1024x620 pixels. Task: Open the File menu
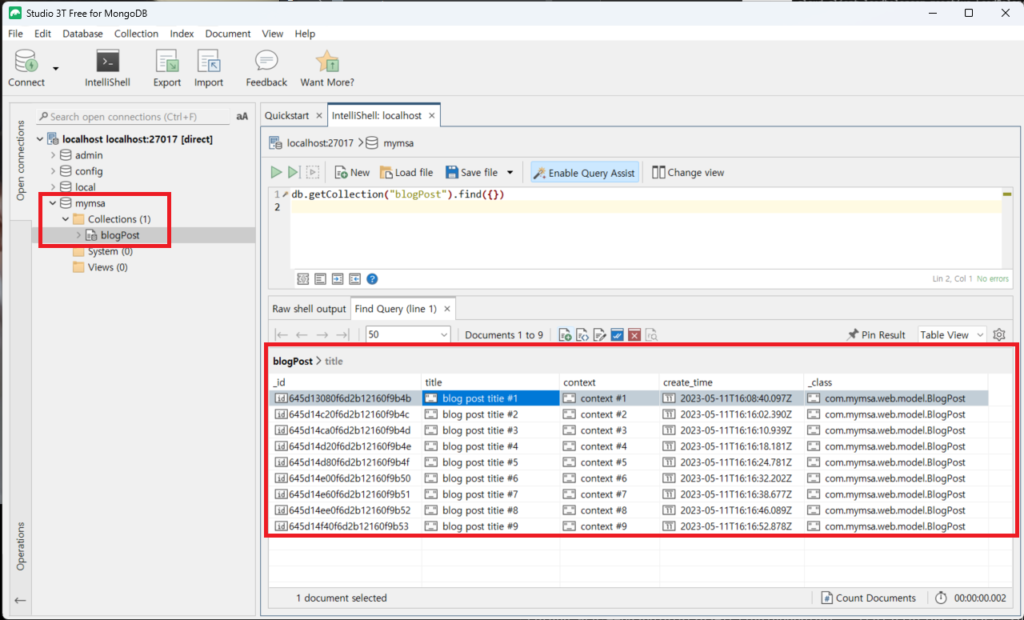coord(15,34)
